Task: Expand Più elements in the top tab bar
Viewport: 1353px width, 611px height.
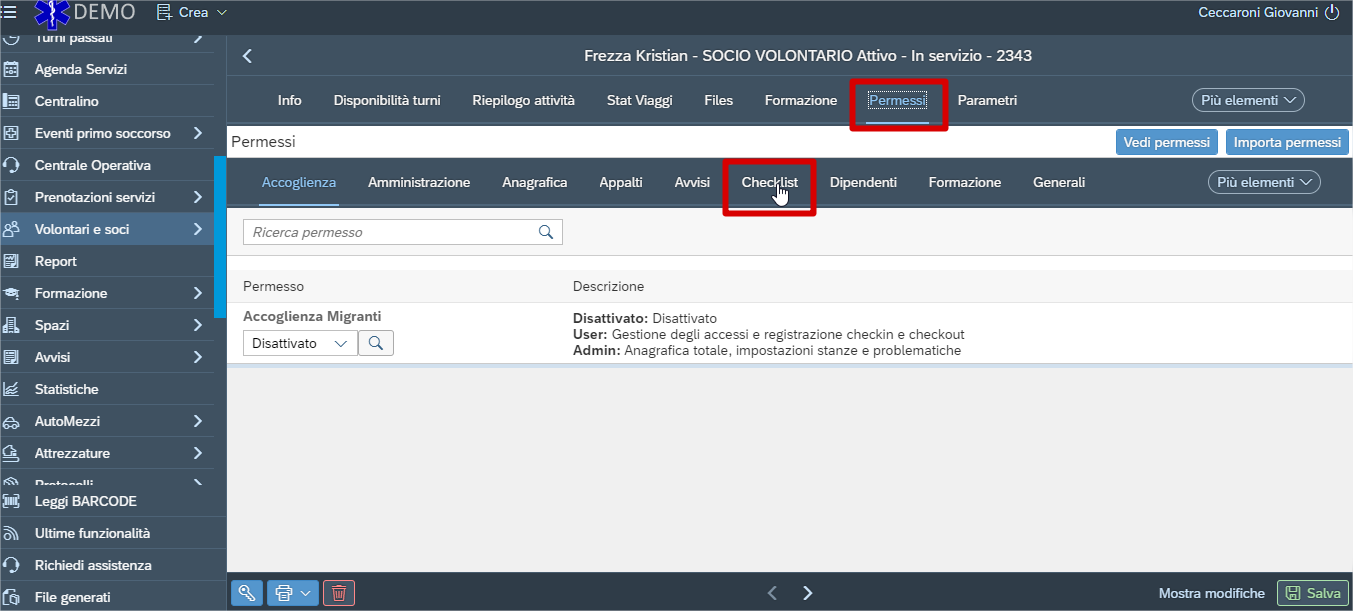Action: tap(1248, 100)
